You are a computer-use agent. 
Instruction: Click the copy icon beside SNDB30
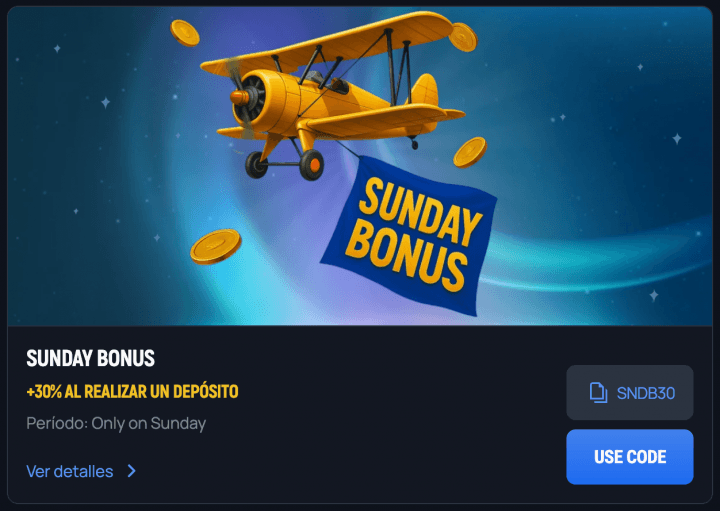click(x=598, y=393)
